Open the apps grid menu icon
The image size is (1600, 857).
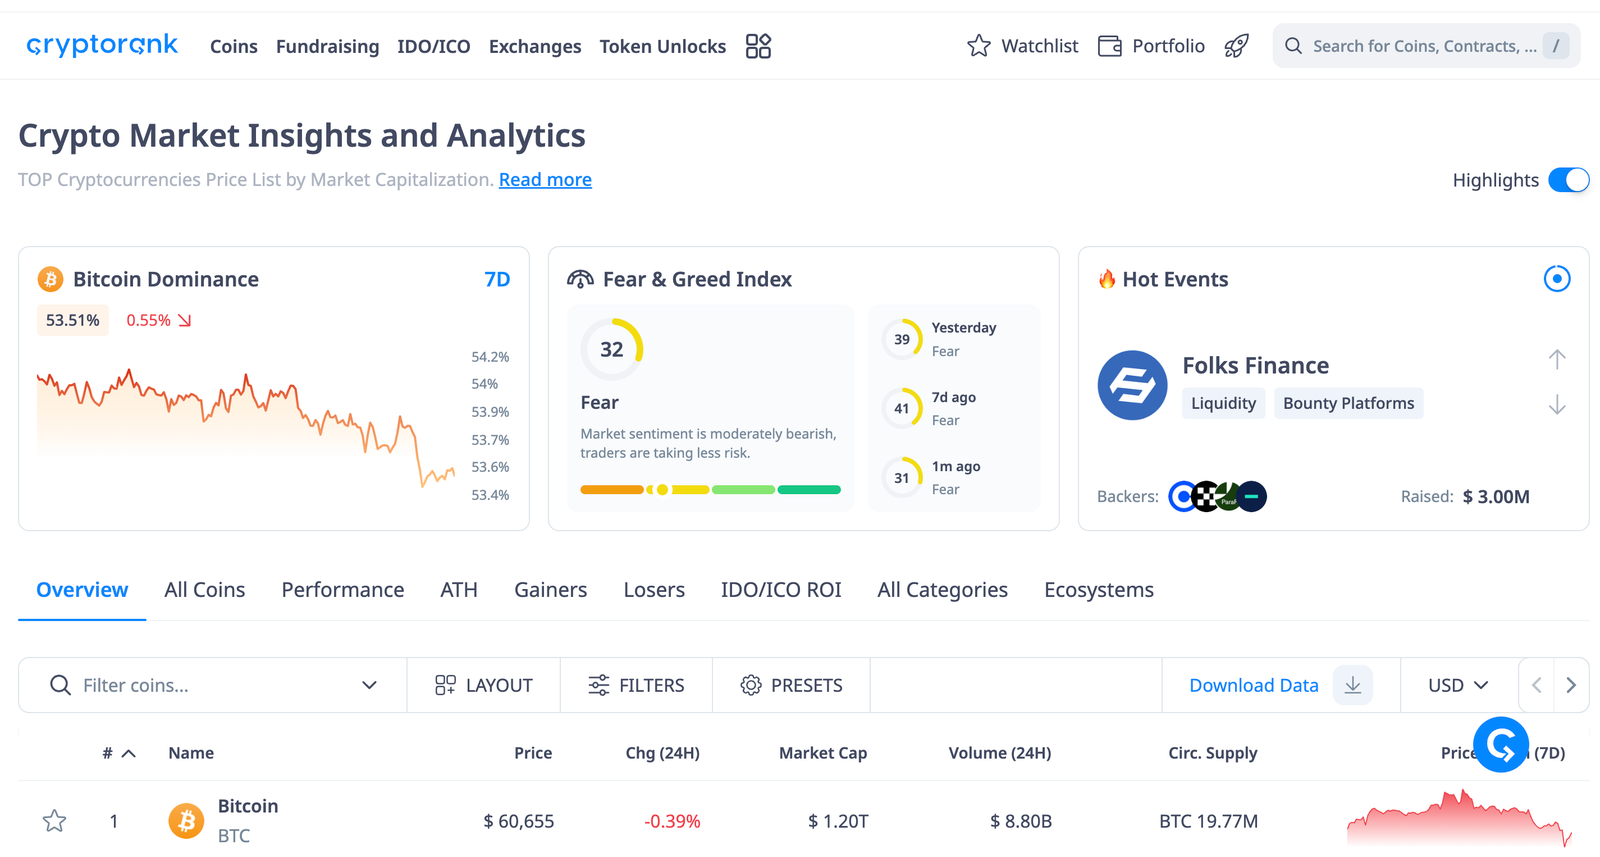tap(758, 46)
